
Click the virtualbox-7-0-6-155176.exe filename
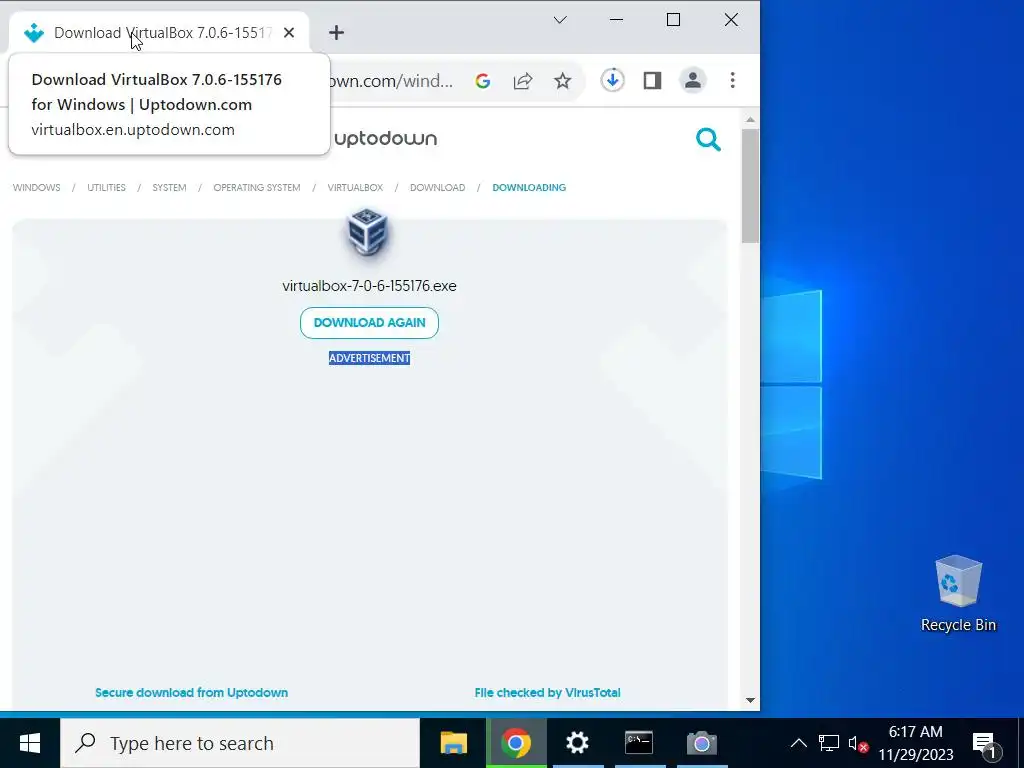point(369,286)
